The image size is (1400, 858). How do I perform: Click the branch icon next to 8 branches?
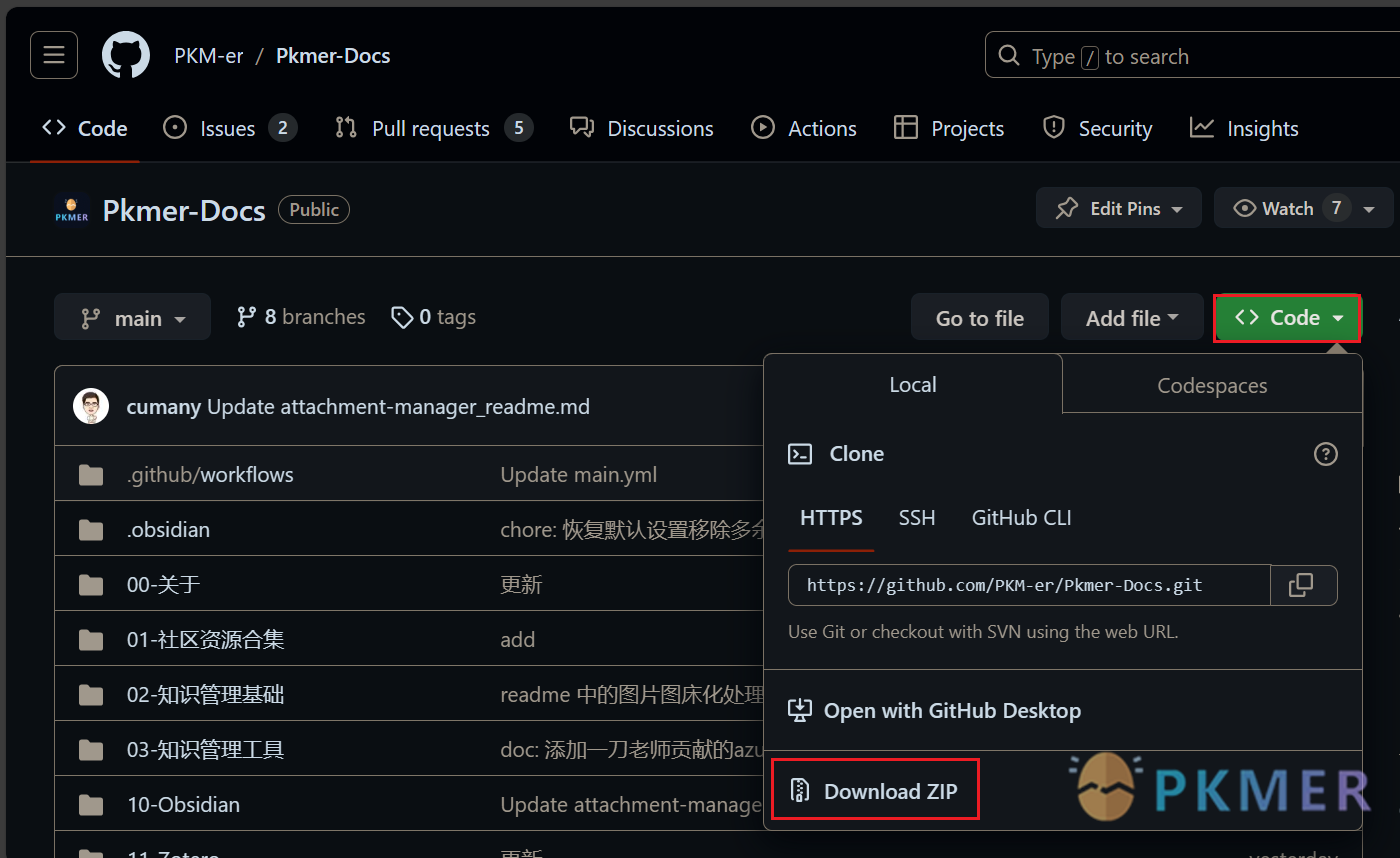pos(246,317)
